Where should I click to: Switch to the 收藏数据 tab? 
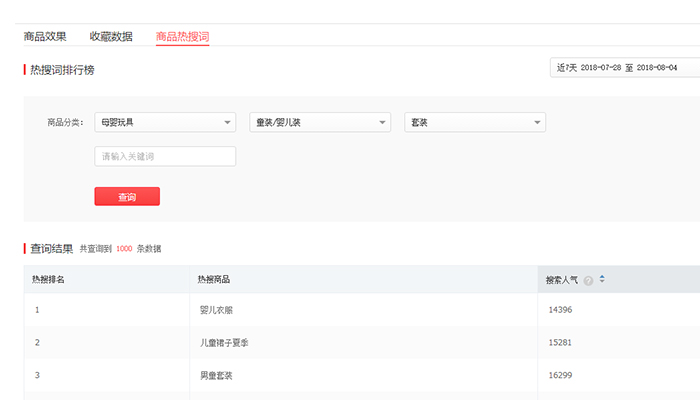111,36
